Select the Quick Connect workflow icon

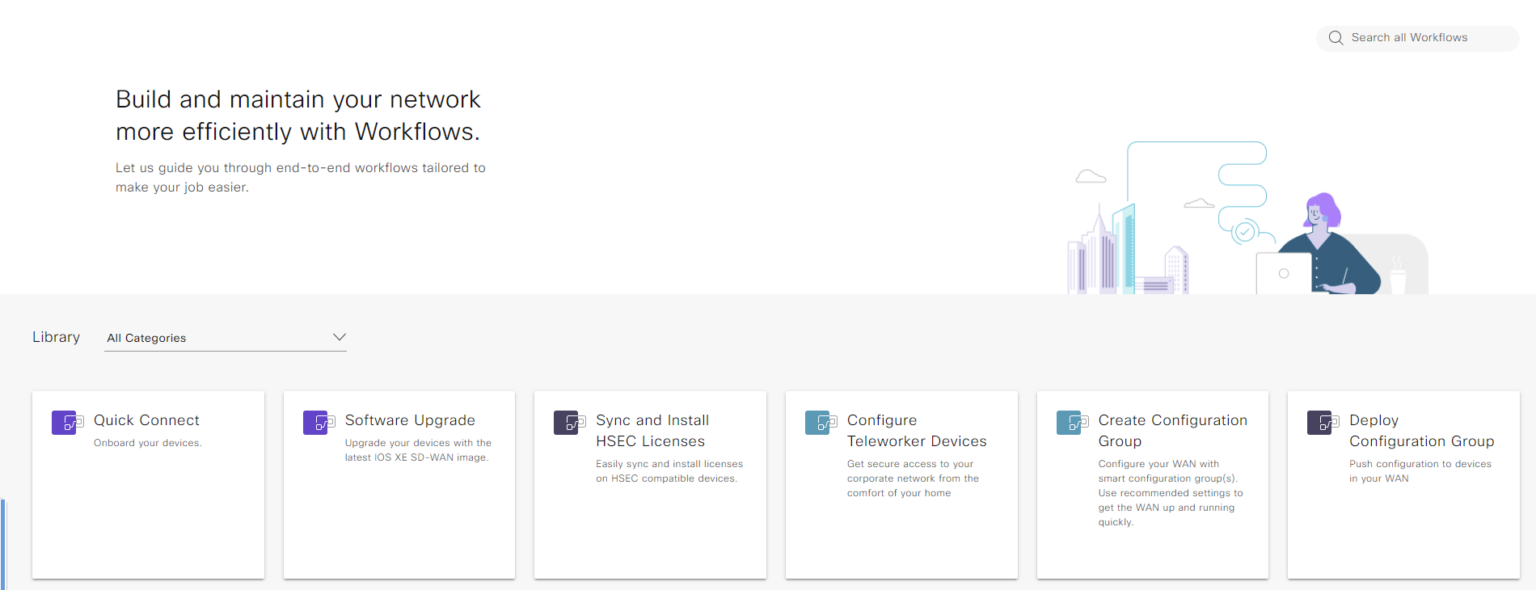66,422
